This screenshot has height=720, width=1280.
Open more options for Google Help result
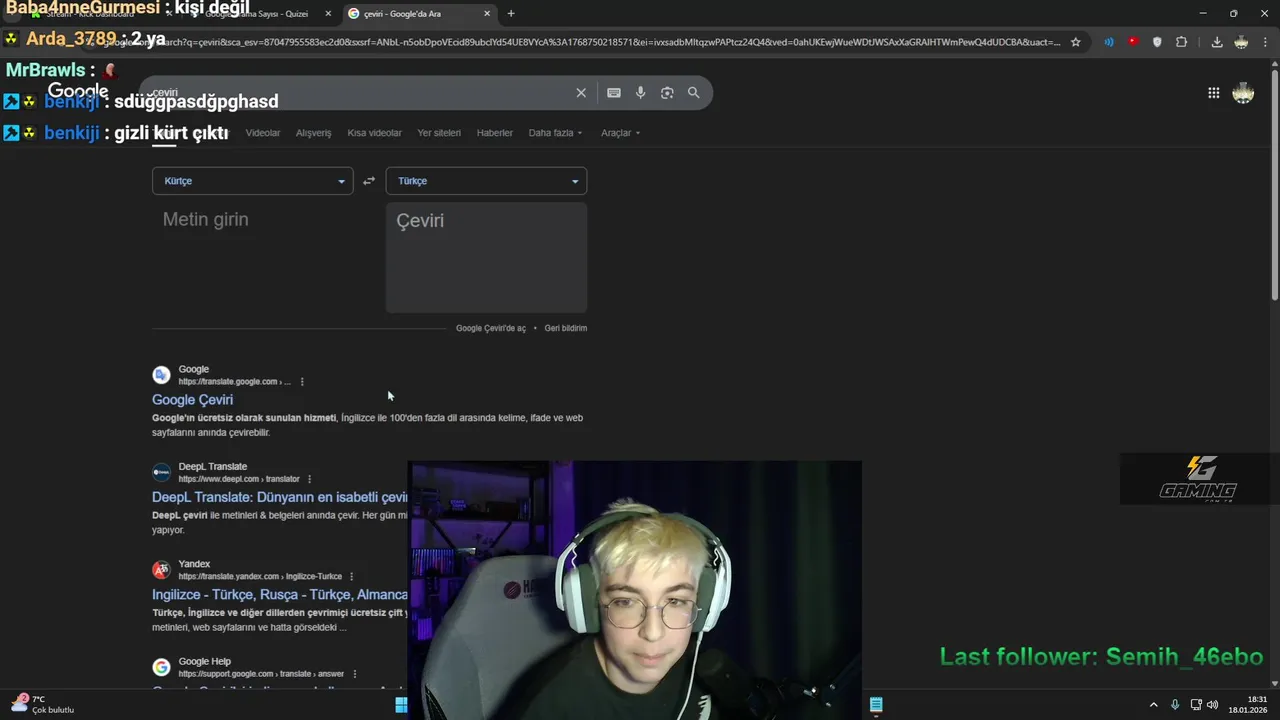coord(355,674)
